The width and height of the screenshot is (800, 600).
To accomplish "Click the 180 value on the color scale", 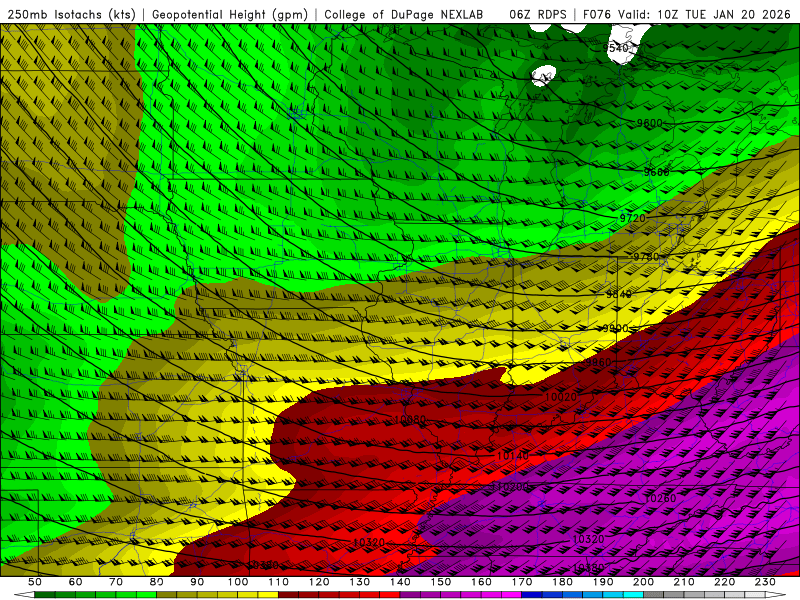I will 563,582.
